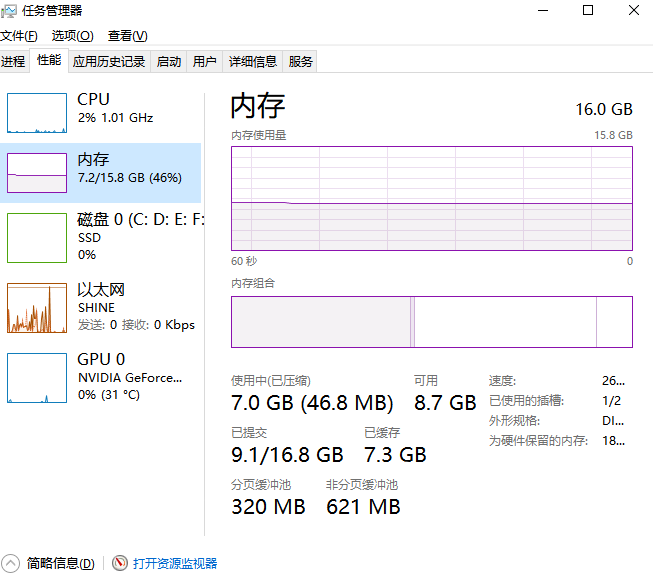
Task: Select the Memory mini graph thumbnail
Action: click(37, 172)
